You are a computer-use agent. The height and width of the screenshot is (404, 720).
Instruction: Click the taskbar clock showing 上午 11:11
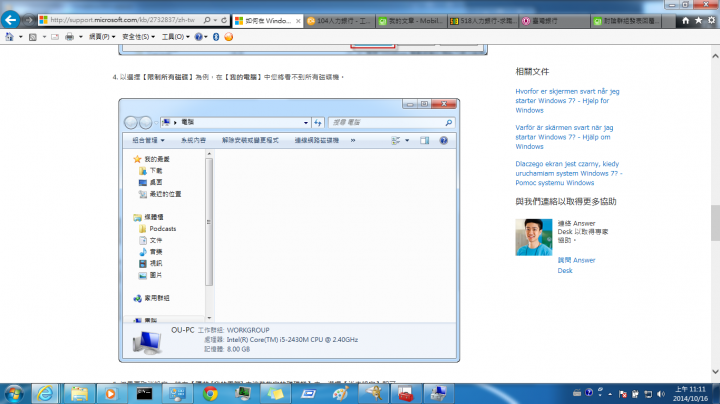point(690,394)
